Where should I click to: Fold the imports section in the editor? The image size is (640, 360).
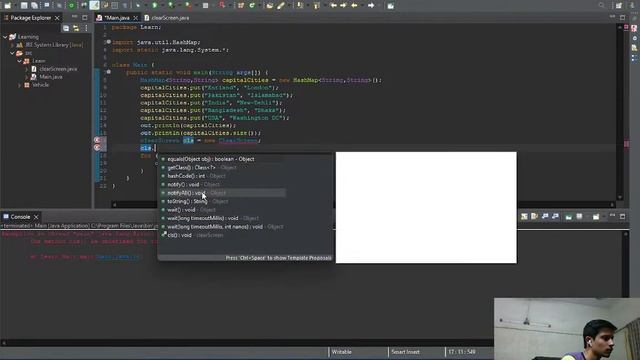109,42
